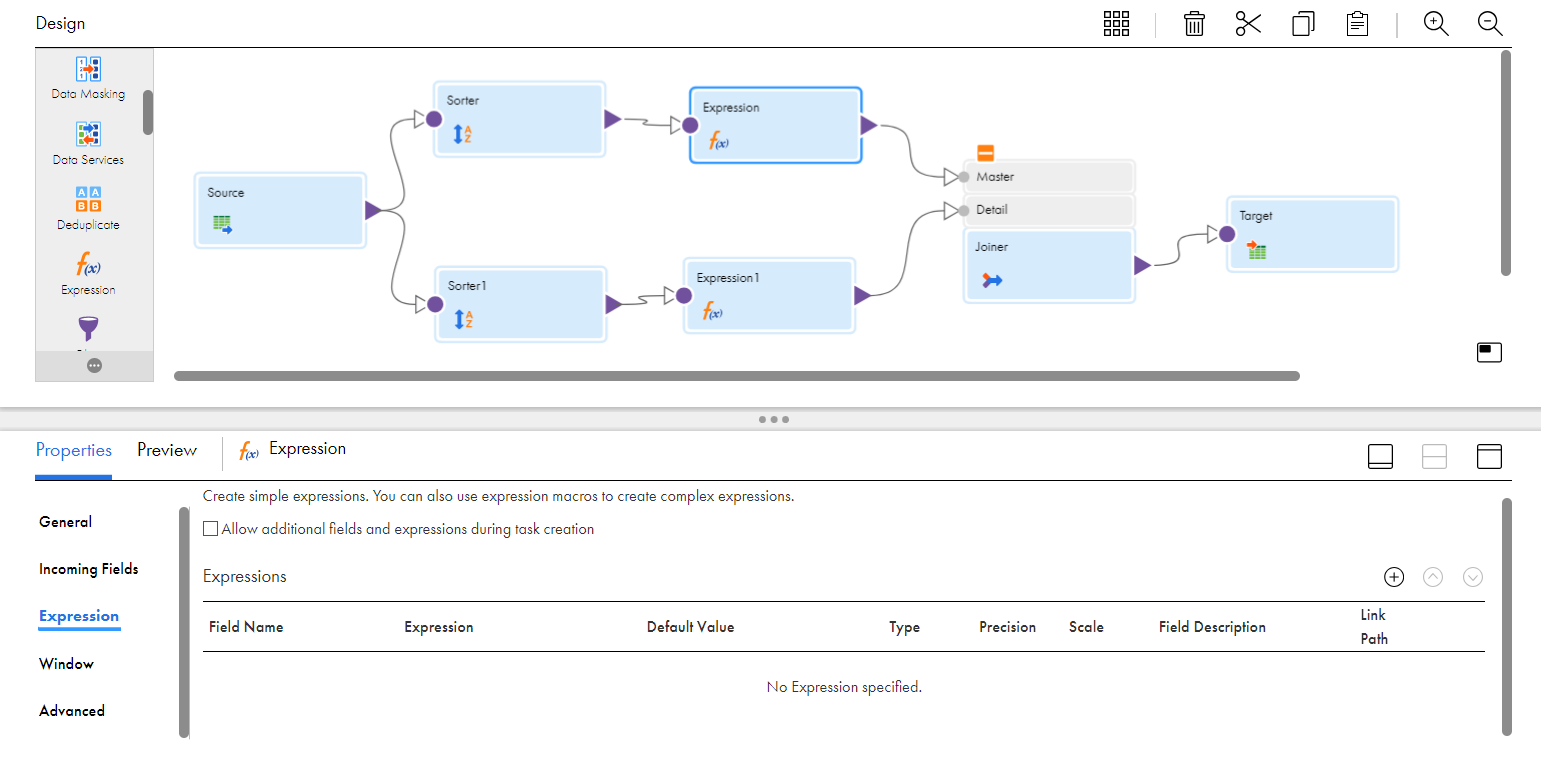The image size is (1541, 761).
Task: Select the Sorter1 node on canvas
Action: 519,304
